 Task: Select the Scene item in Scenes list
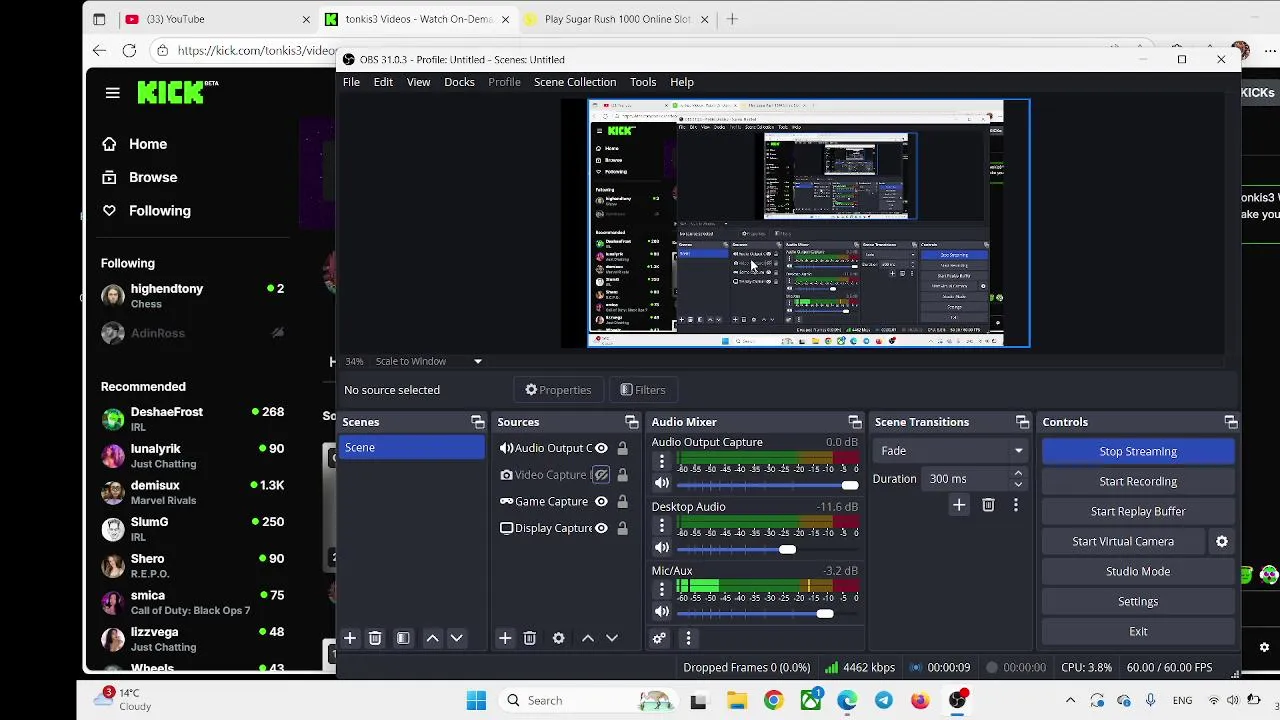[412, 448]
